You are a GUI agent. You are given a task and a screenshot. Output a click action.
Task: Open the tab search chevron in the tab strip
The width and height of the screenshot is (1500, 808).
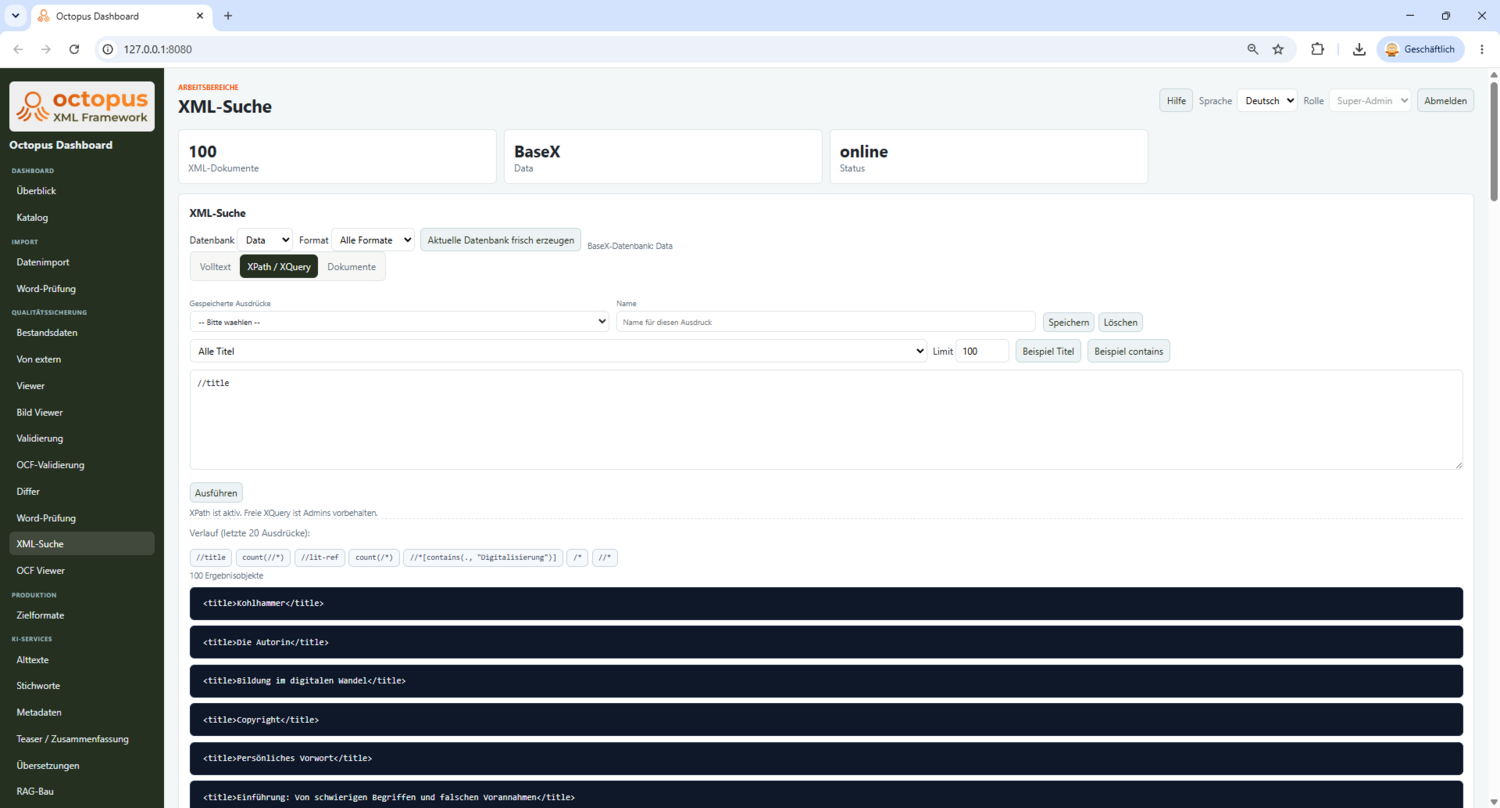15,16
